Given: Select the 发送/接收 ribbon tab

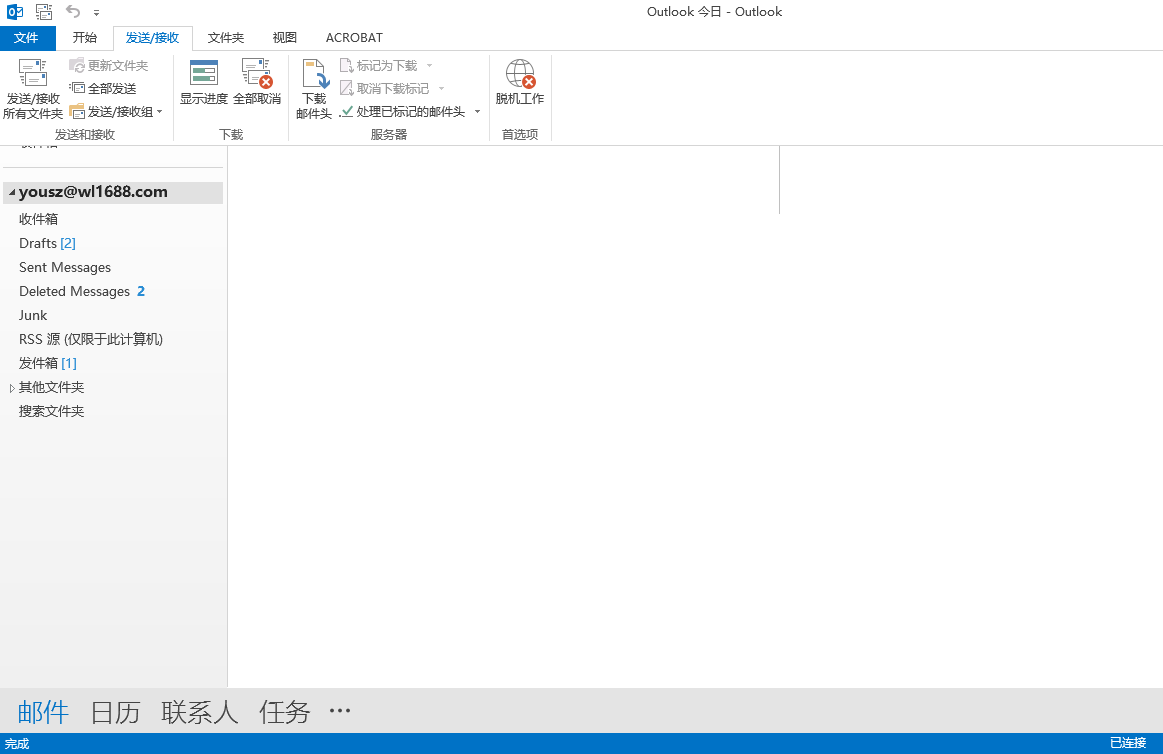Looking at the screenshot, I should pos(153,38).
